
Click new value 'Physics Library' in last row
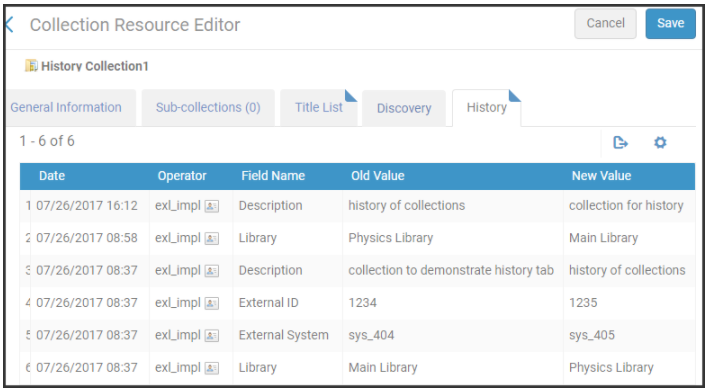tap(611, 368)
